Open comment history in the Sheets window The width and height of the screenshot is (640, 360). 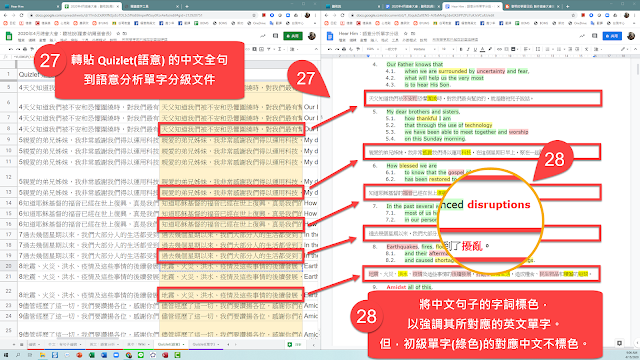[276, 36]
